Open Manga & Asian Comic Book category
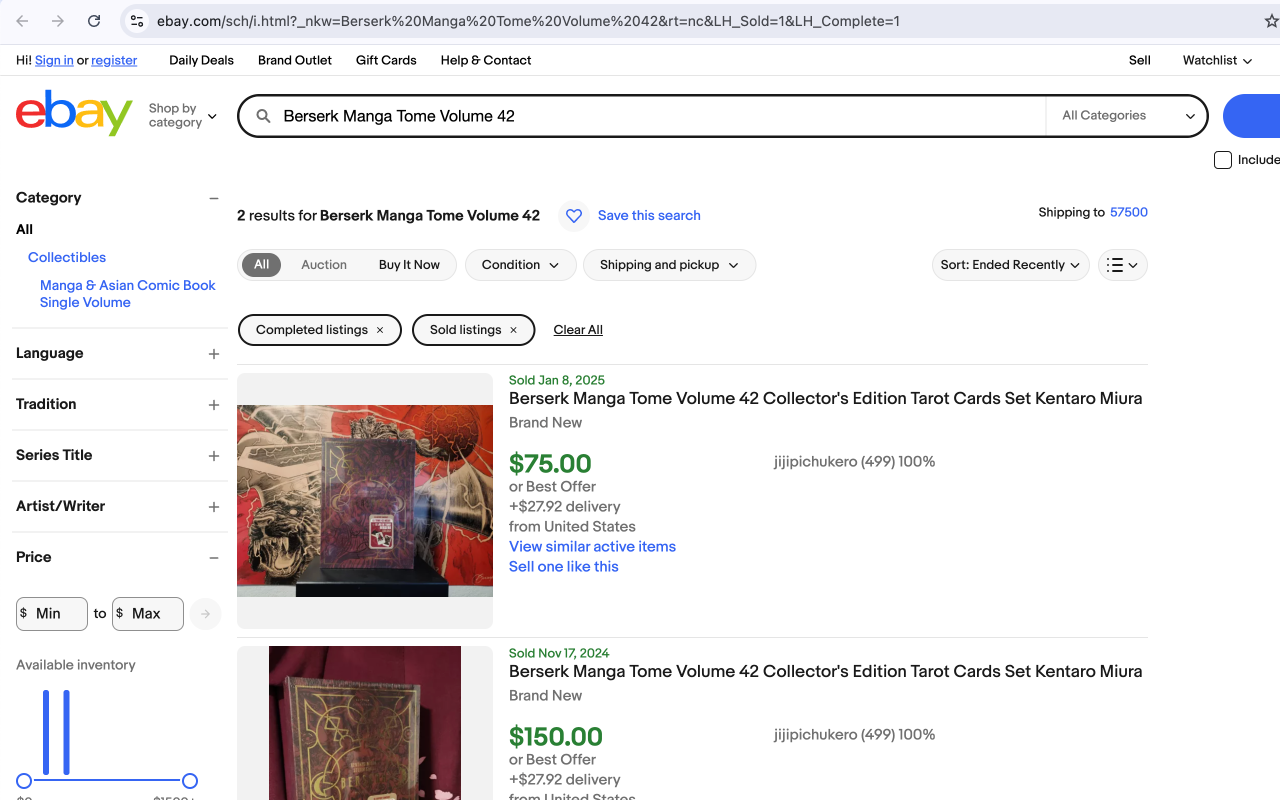This screenshot has width=1280, height=800. (x=128, y=294)
